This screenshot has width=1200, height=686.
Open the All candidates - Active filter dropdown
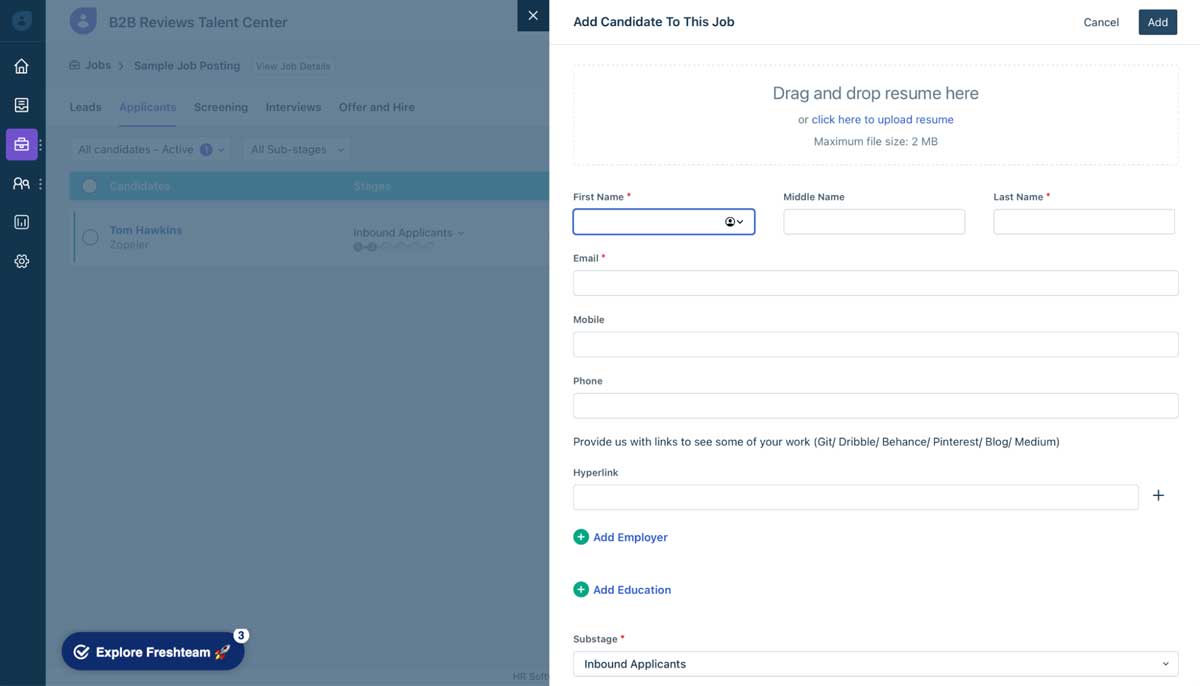coord(148,148)
